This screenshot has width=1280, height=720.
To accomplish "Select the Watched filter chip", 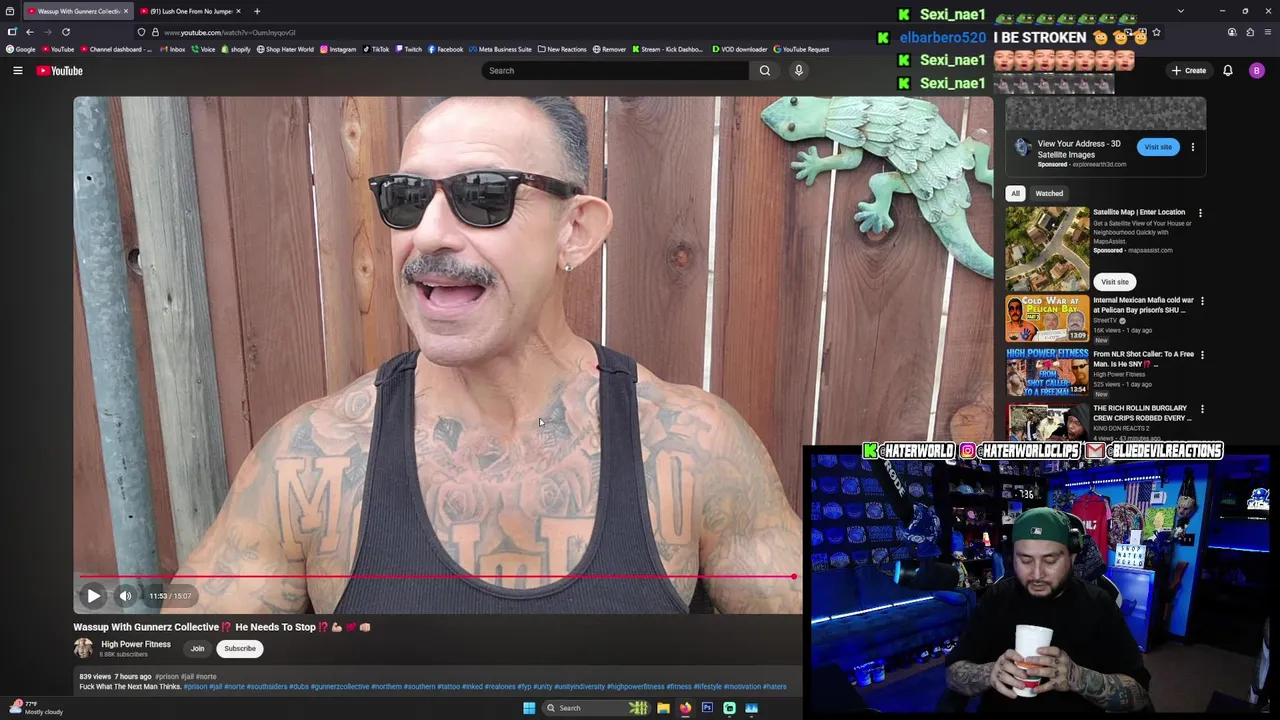I will [x=1049, y=193].
